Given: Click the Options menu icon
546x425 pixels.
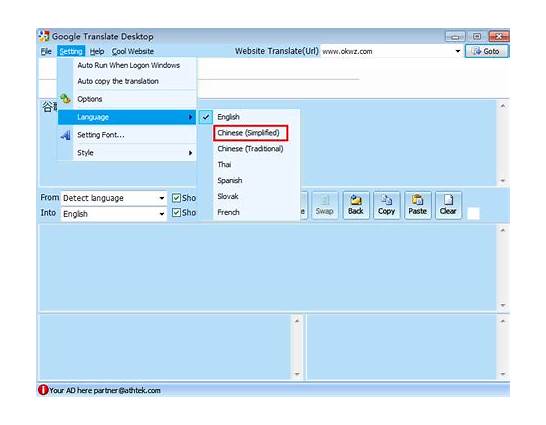Looking at the screenshot, I should tap(65, 99).
